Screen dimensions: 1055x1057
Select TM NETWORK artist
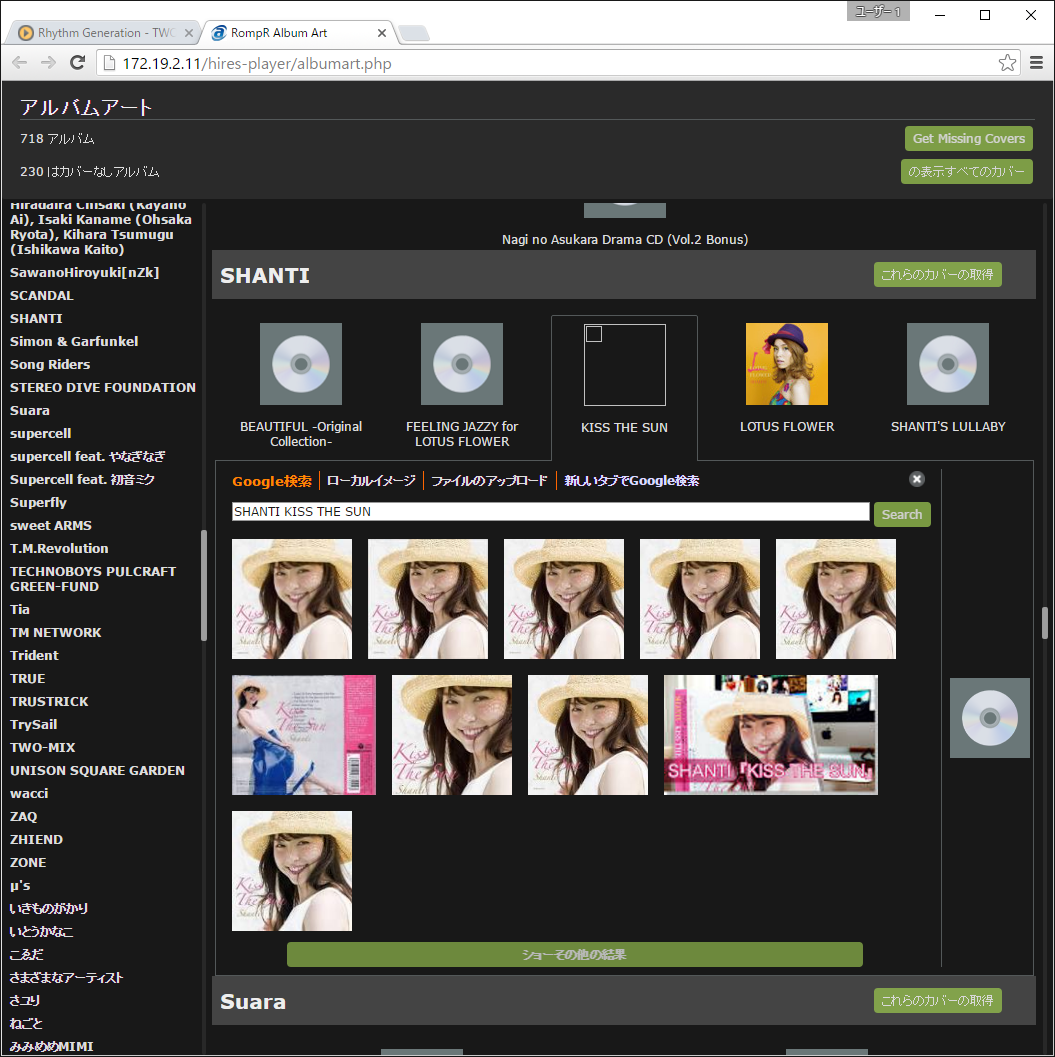55,632
